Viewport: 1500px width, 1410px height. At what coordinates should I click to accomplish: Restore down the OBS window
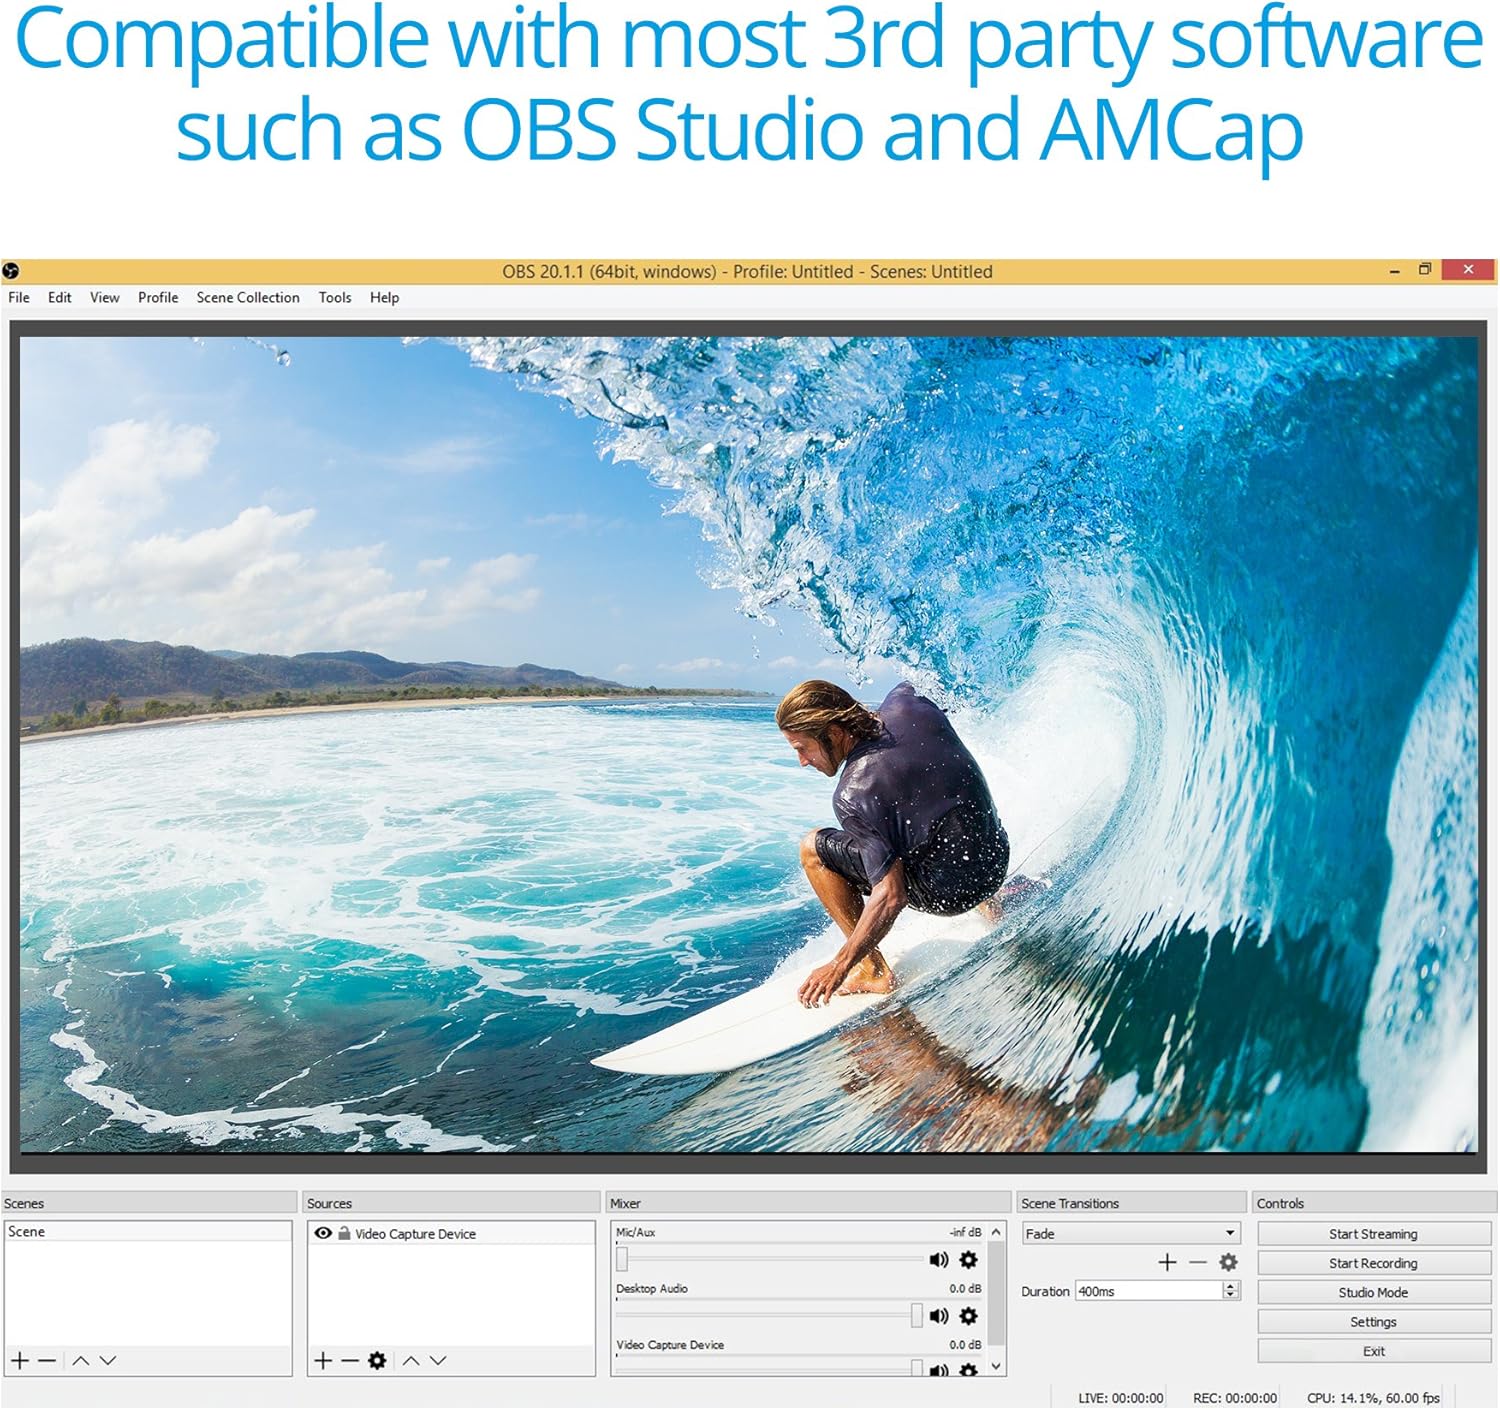click(1425, 270)
